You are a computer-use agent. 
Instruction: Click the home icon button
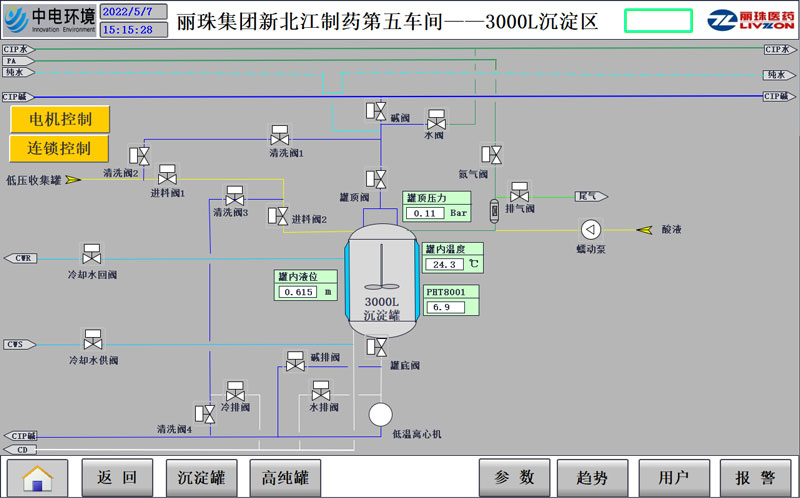pyautogui.click(x=38, y=477)
